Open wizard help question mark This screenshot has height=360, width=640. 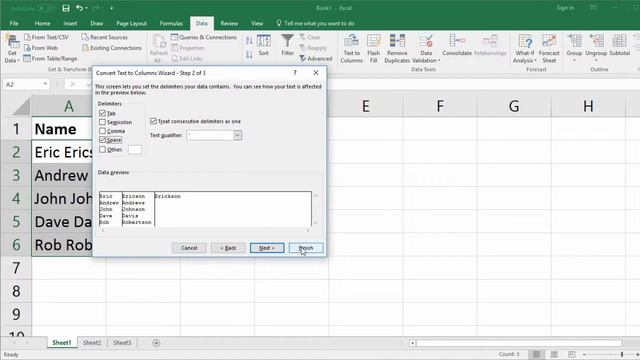[x=295, y=73]
